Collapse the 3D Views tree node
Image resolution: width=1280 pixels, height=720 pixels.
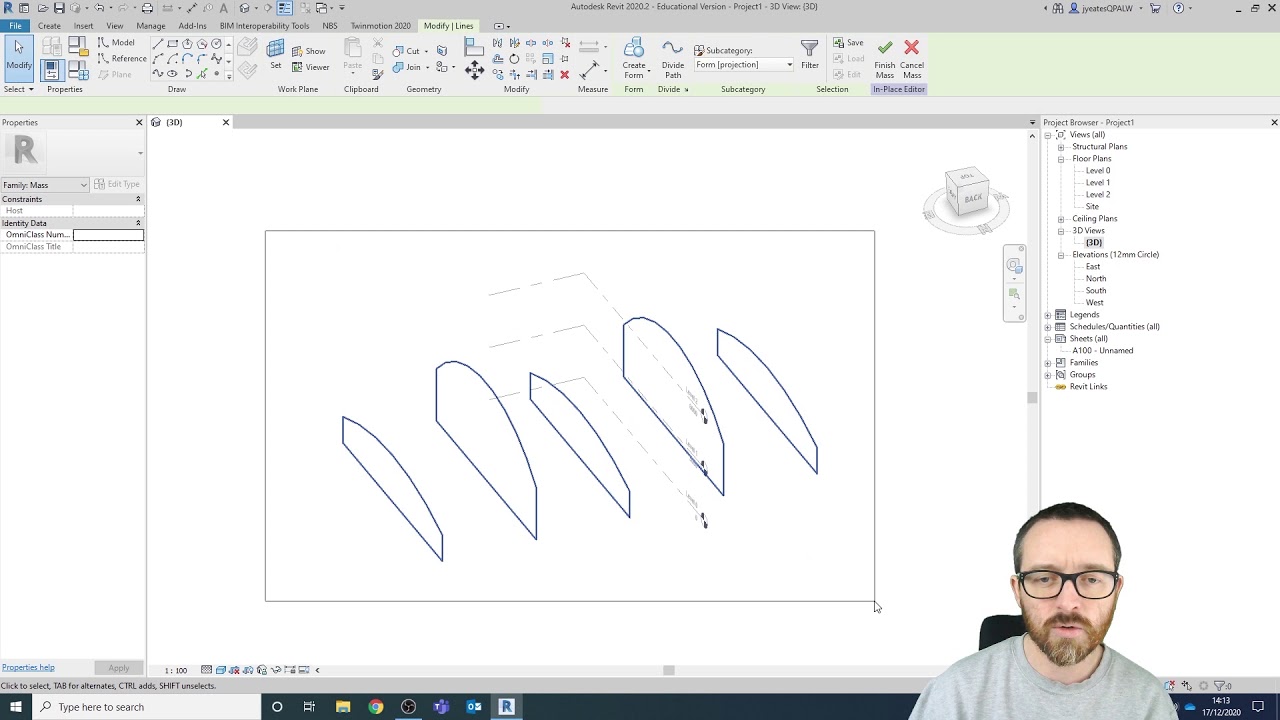coord(1061,231)
